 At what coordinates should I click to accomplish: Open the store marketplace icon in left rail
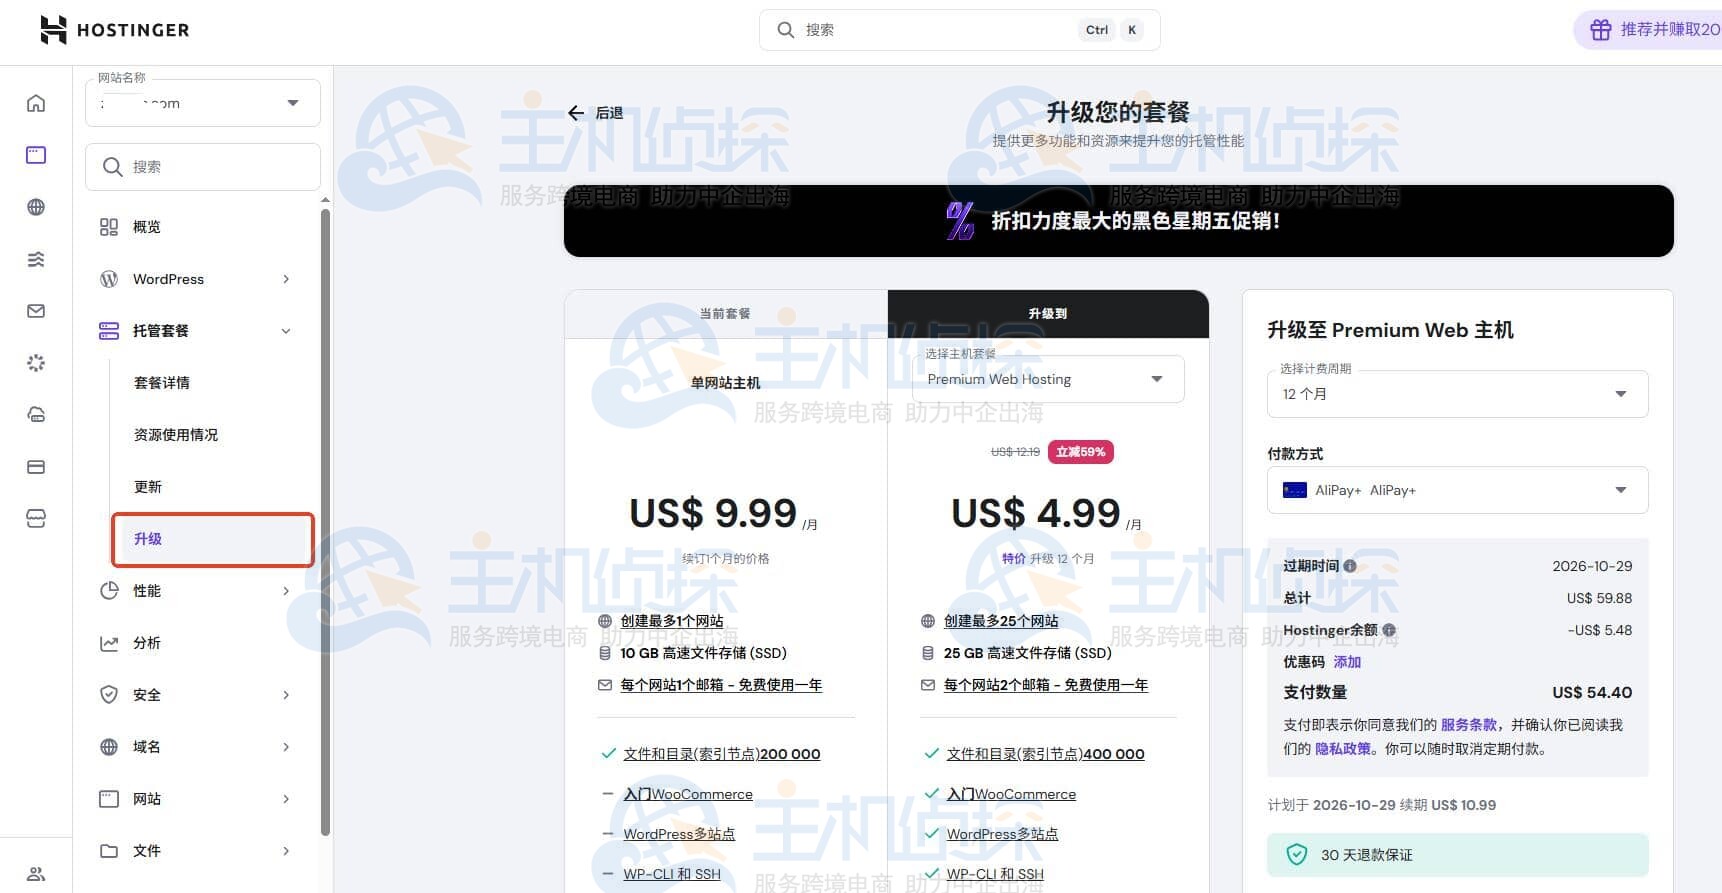pyautogui.click(x=36, y=519)
